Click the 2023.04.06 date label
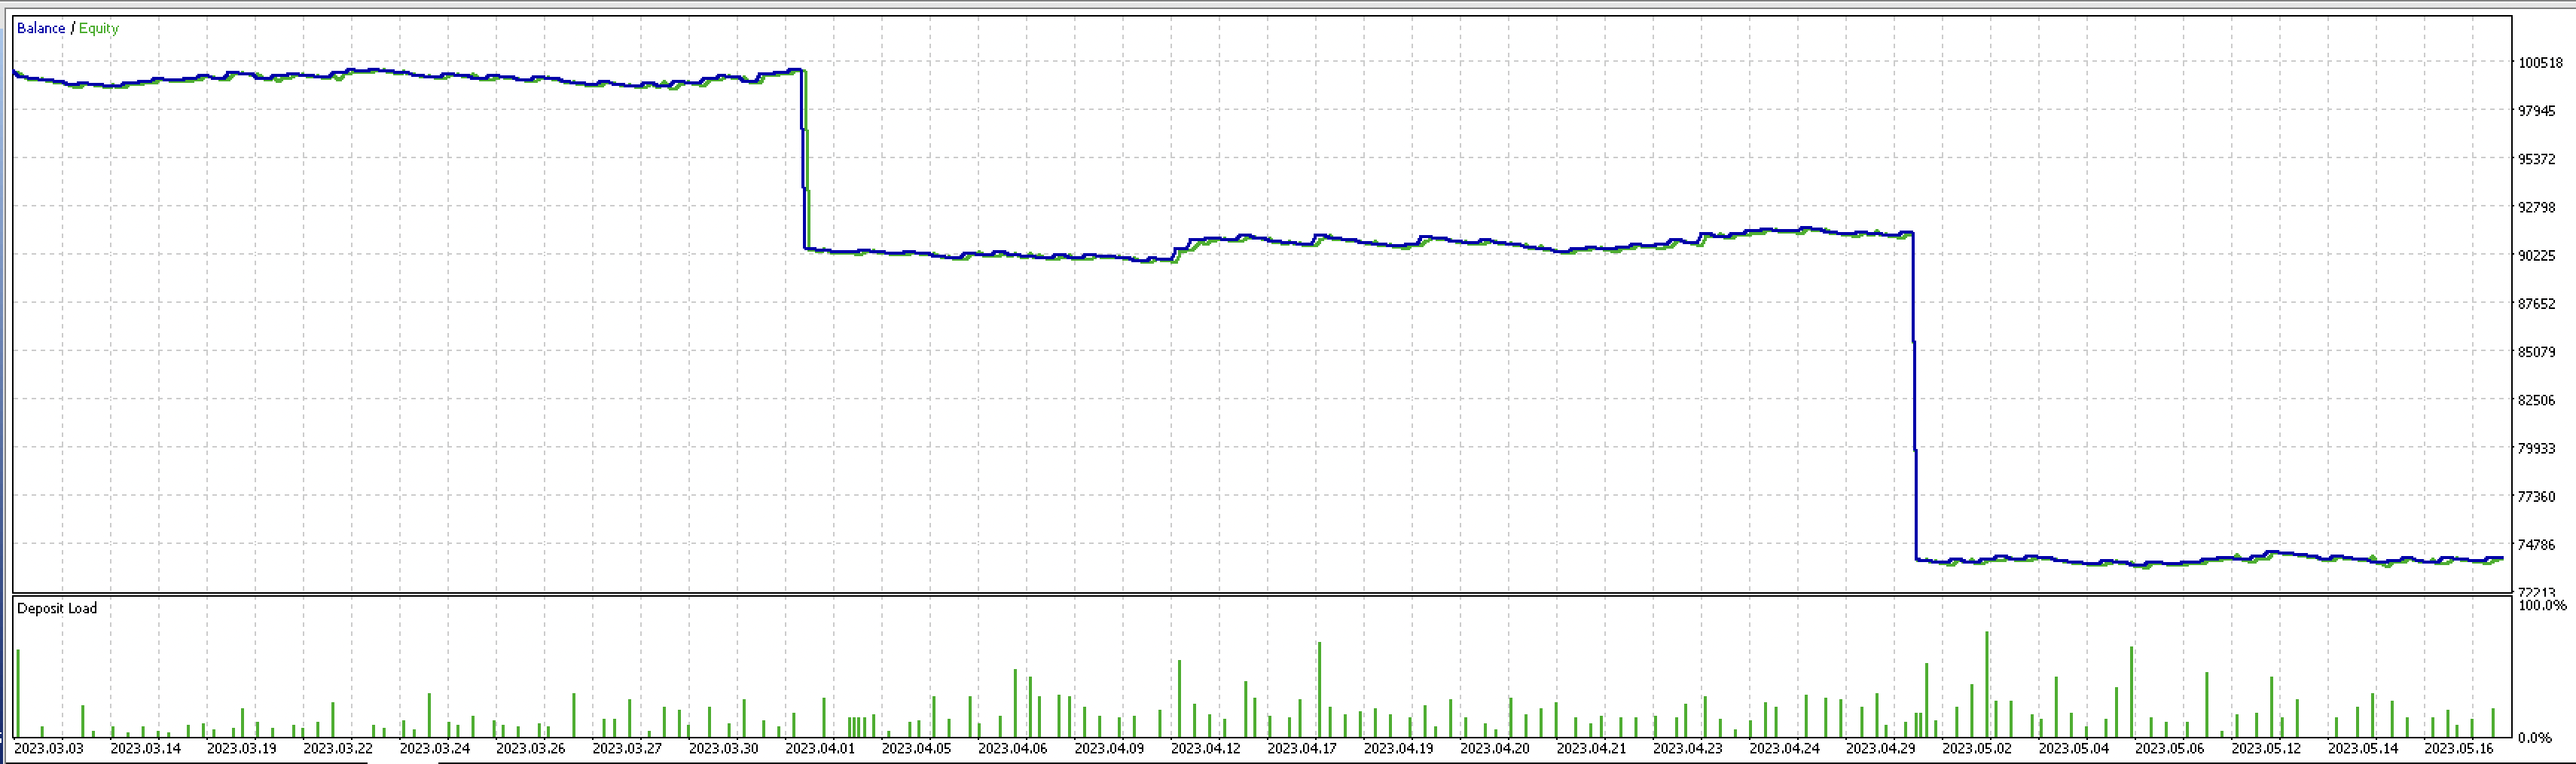This screenshot has width=2576, height=764. (x=1012, y=748)
